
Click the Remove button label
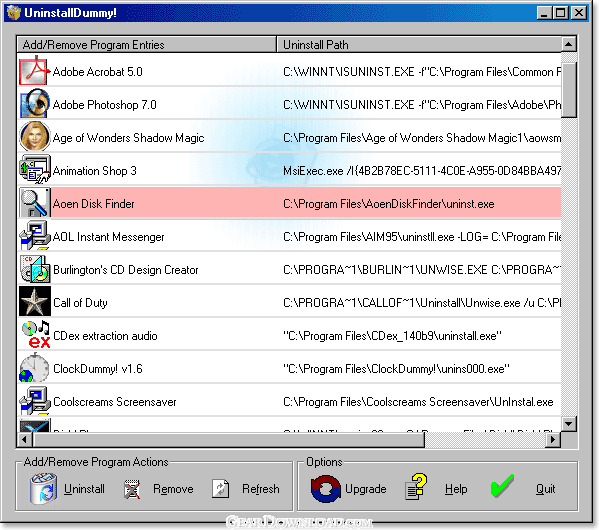pyautogui.click(x=173, y=489)
